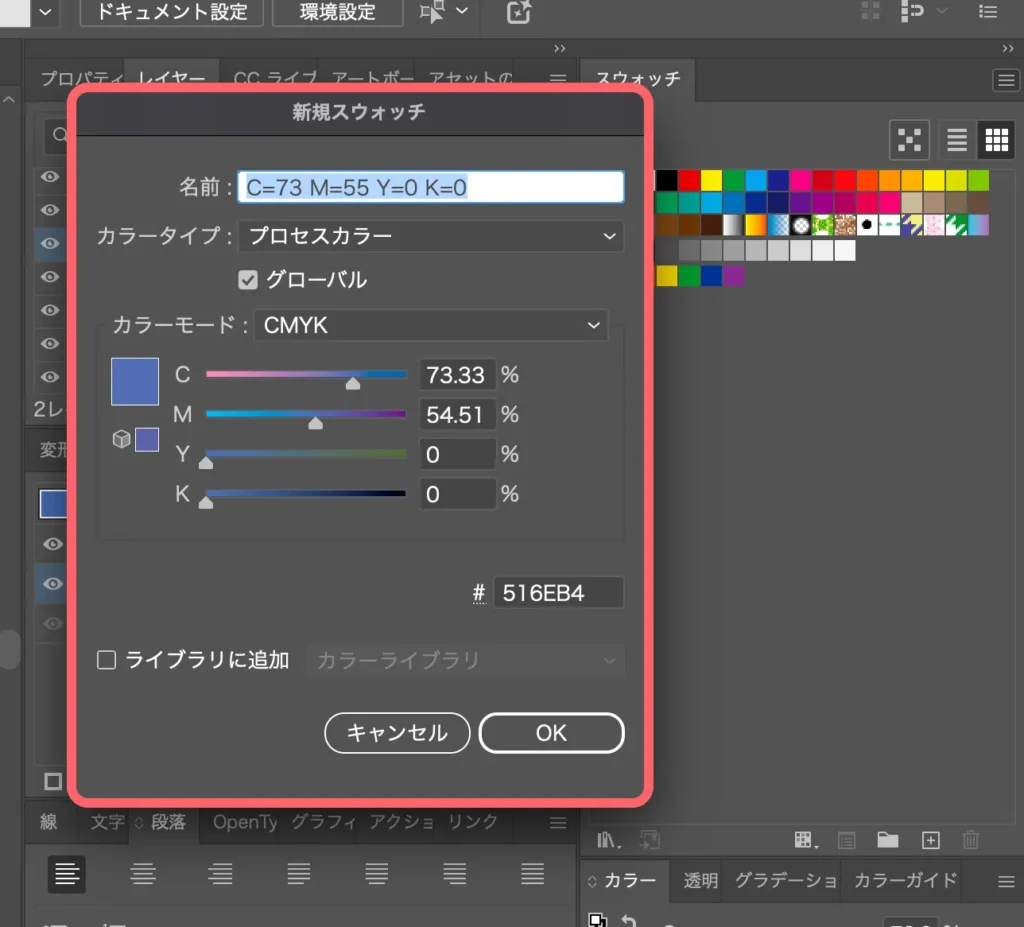Open the swatch libraries menu icon
Image resolution: width=1024 pixels, height=927 pixels.
tap(605, 840)
